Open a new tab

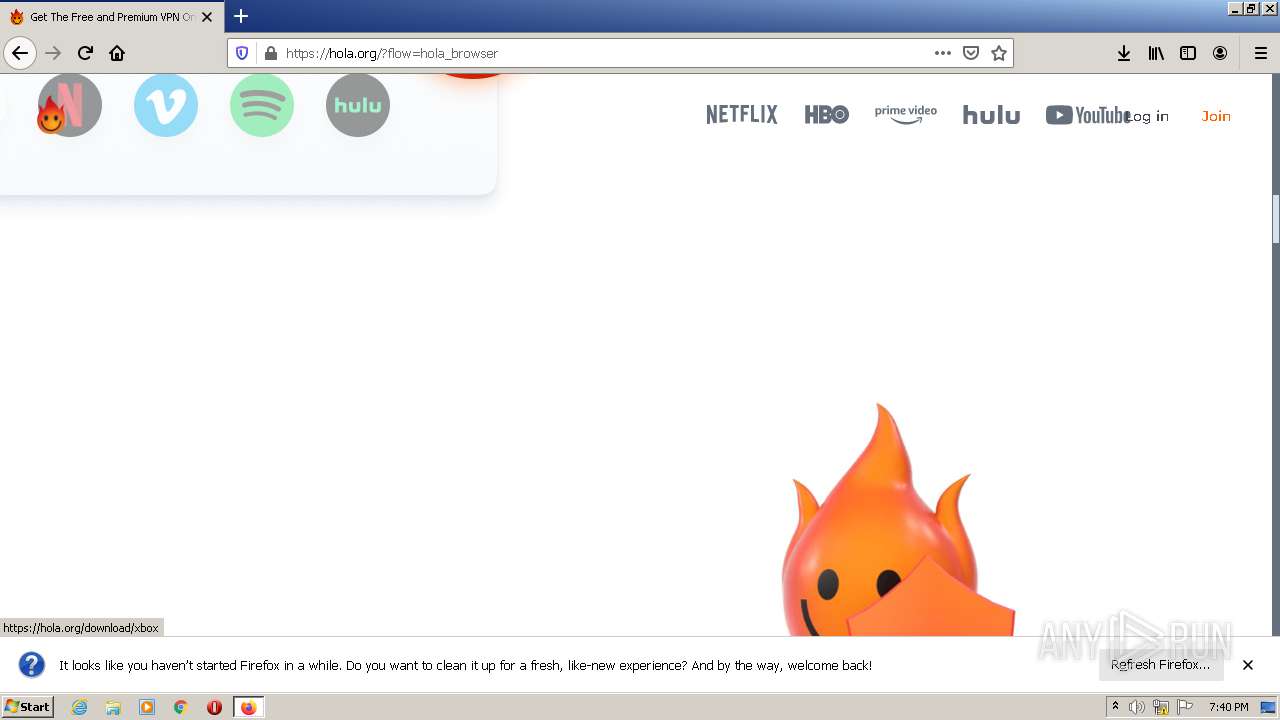click(241, 16)
